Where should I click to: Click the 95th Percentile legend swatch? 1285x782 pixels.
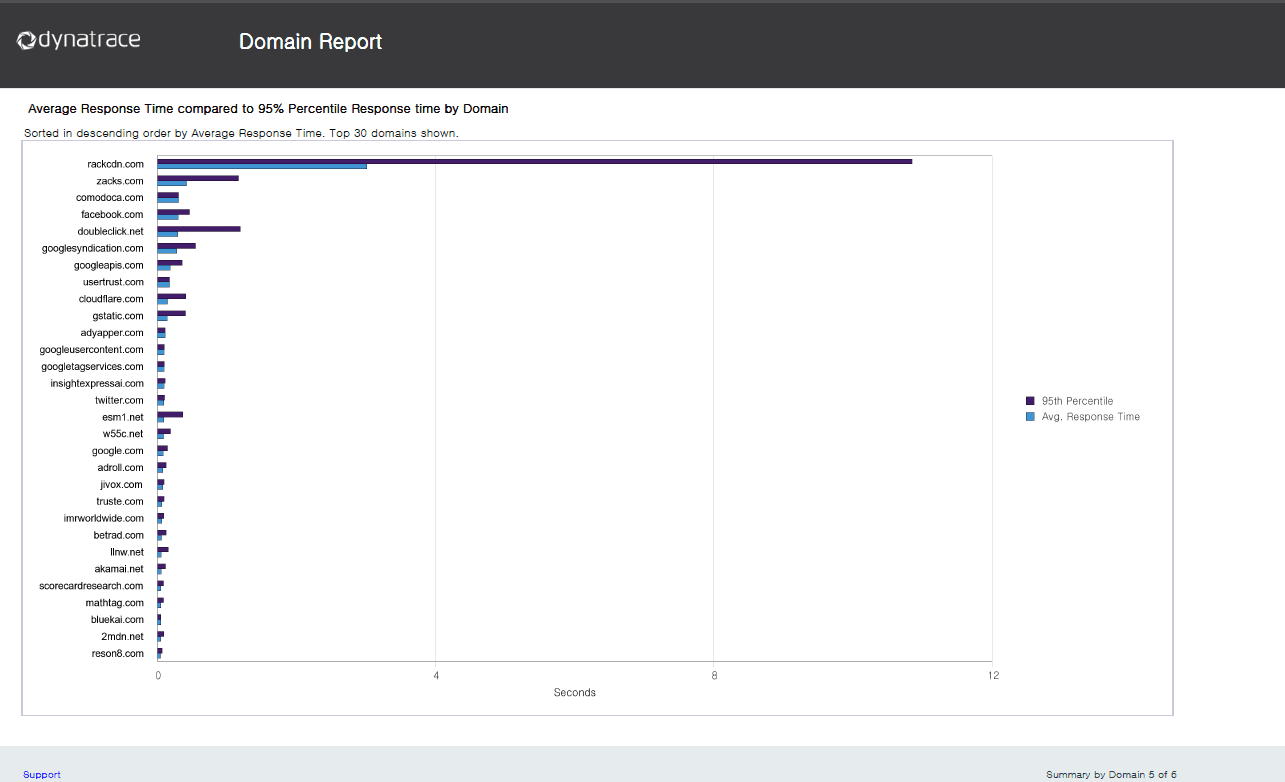coord(1030,401)
